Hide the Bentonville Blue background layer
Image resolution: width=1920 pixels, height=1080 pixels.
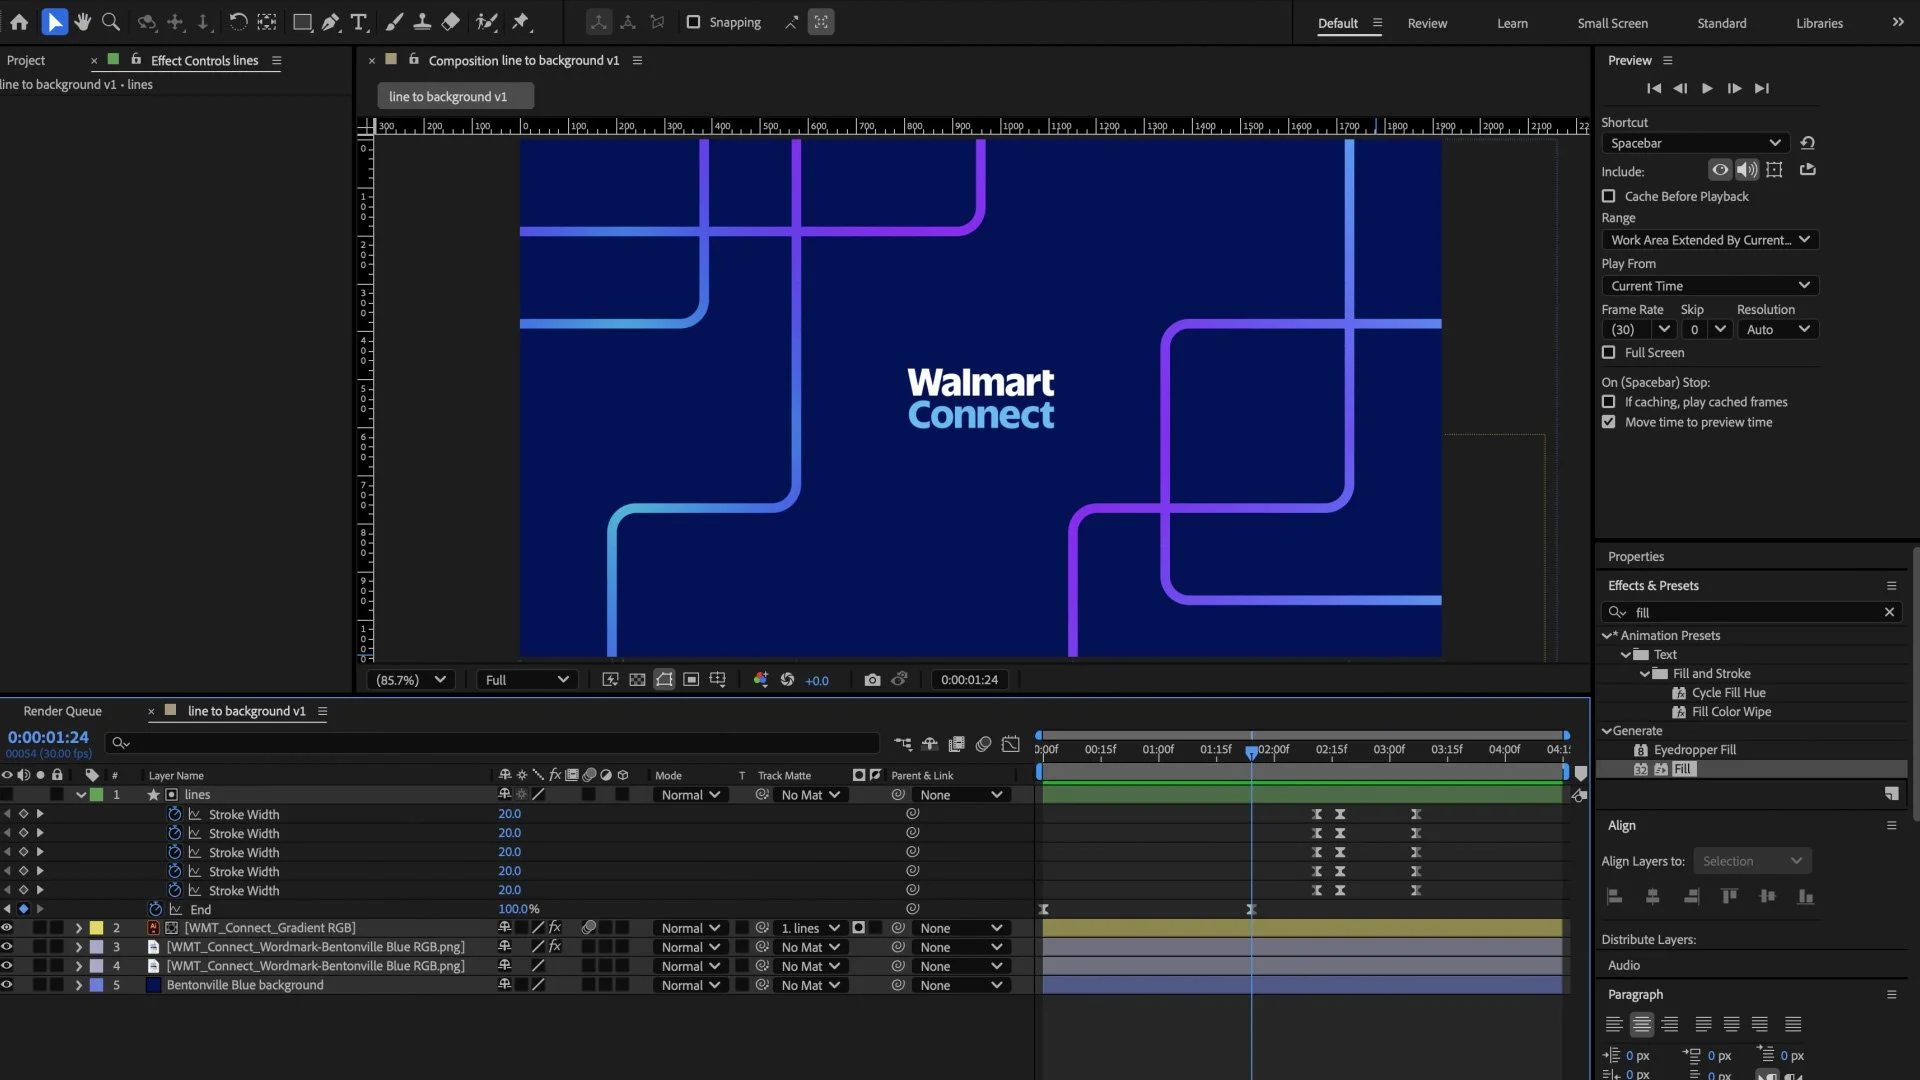coord(7,985)
